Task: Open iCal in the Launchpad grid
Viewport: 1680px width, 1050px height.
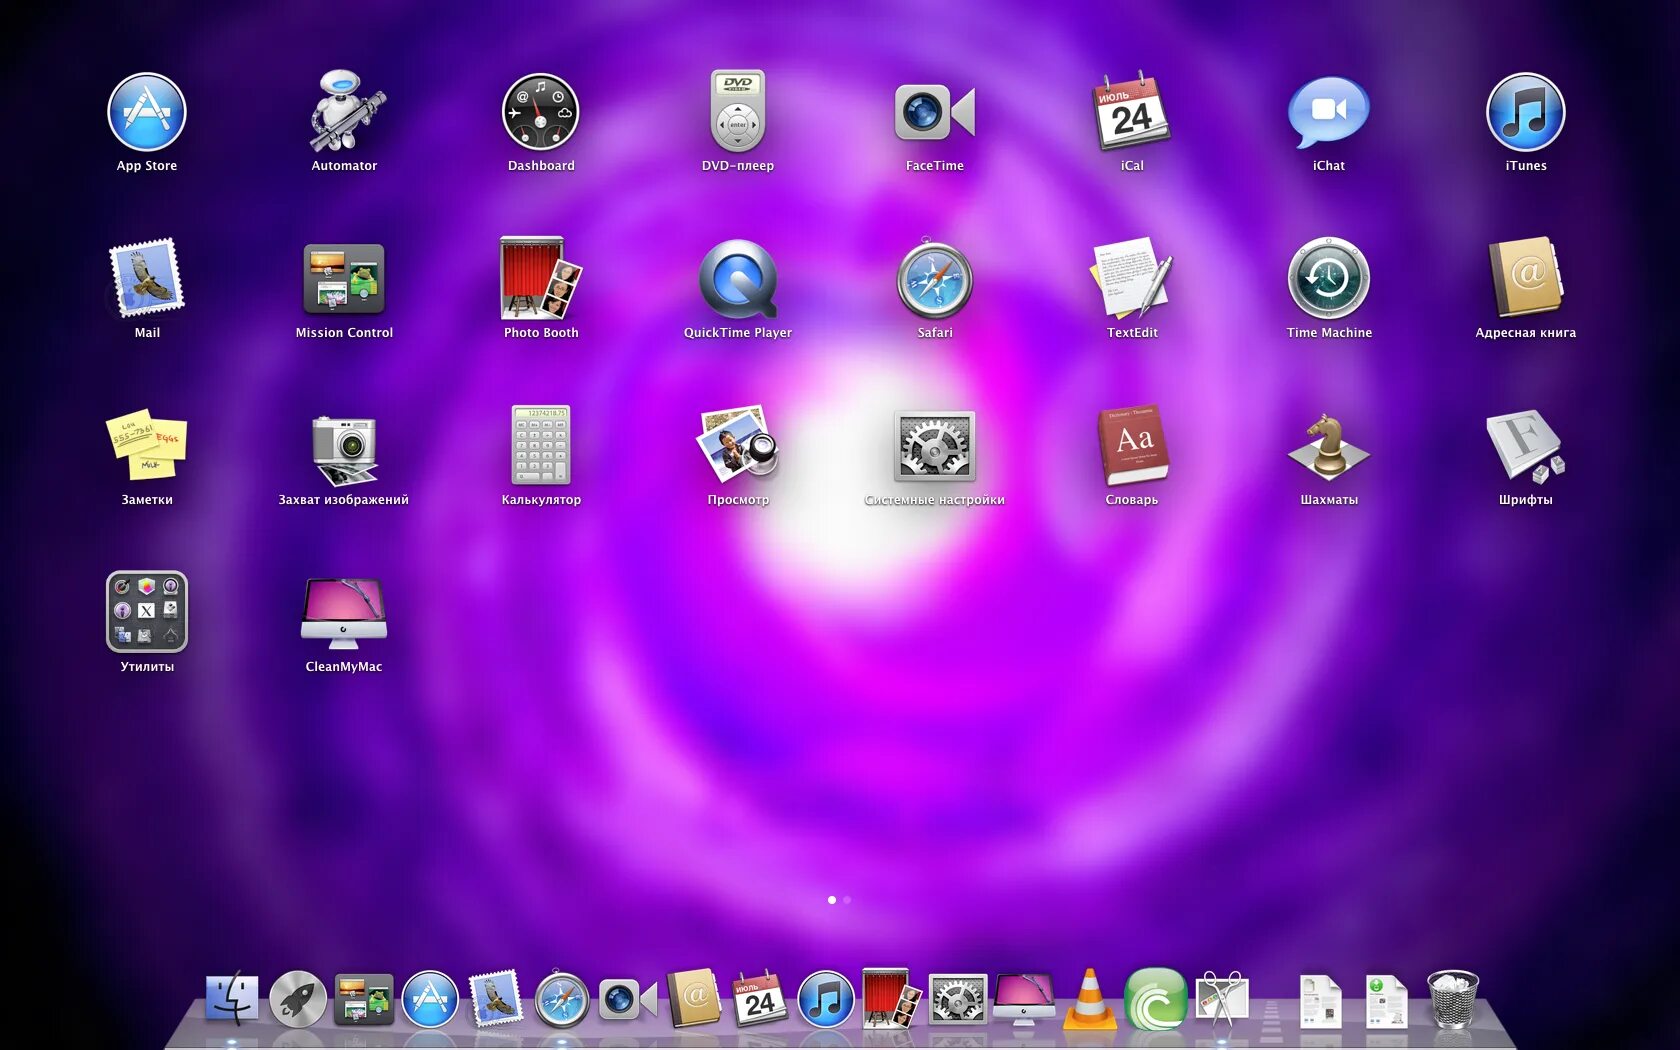Action: tap(1132, 111)
